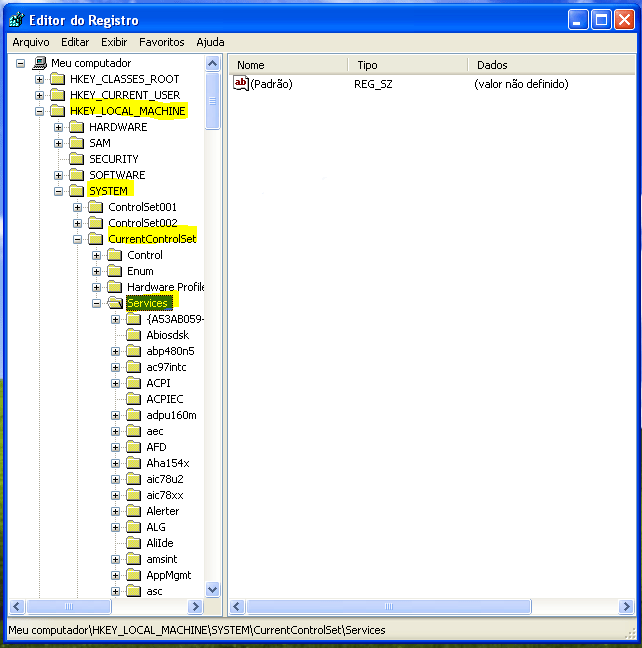Viewport: 642px width, 648px height.
Task: Collapse the CurrentControlSet branch
Action: pos(78,239)
